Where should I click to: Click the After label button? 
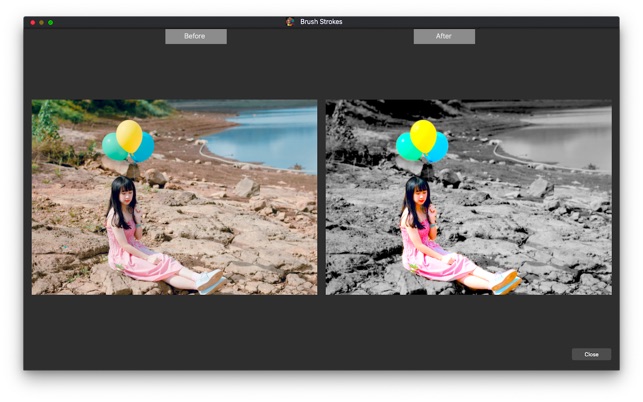(x=444, y=37)
